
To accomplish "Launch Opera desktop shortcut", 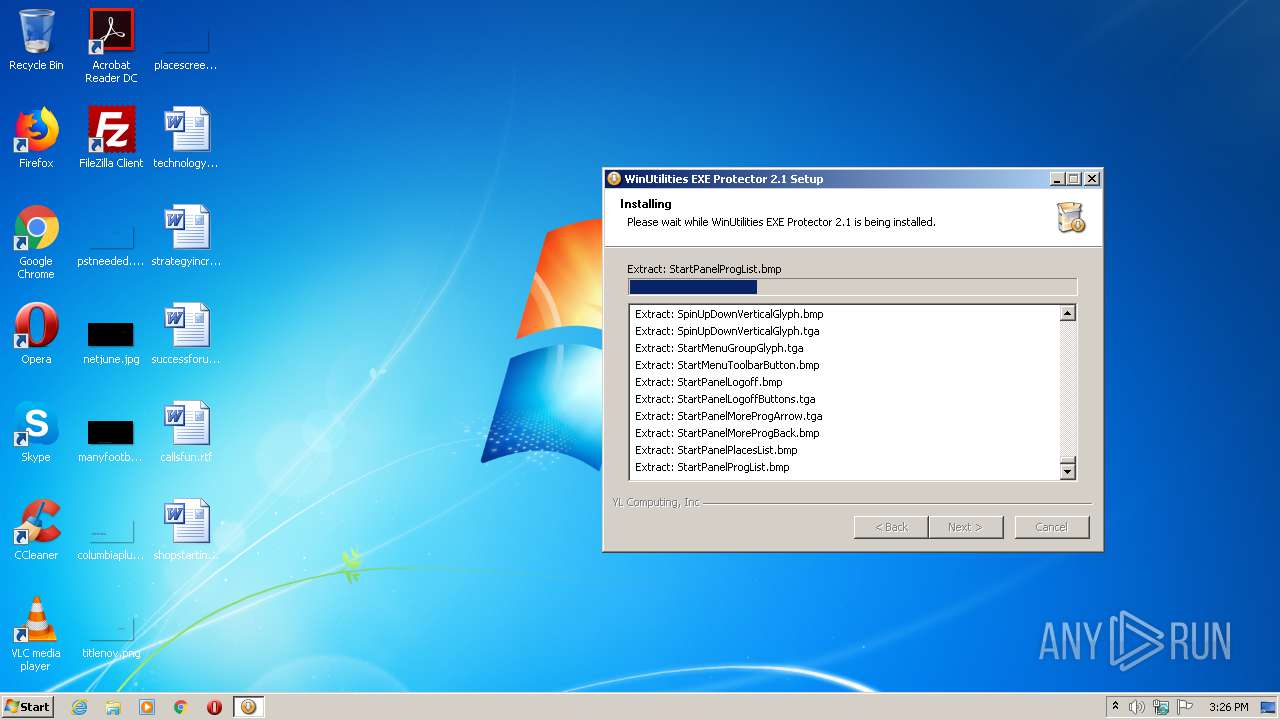I will click(36, 334).
